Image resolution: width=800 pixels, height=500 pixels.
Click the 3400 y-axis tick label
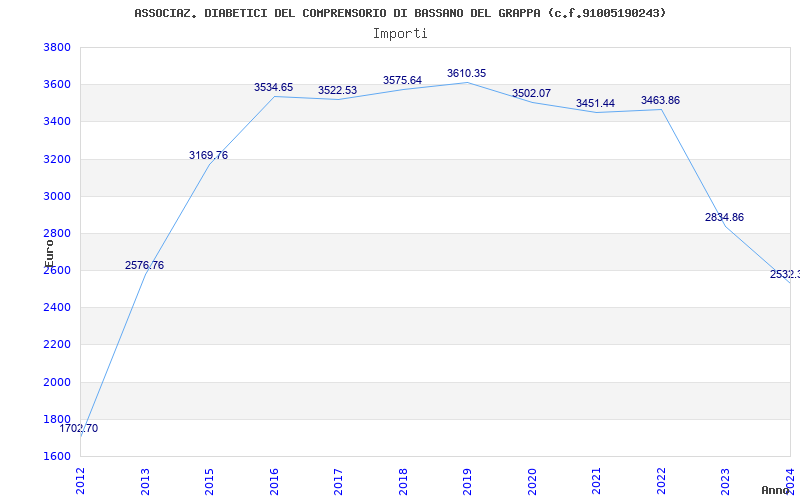coord(57,121)
